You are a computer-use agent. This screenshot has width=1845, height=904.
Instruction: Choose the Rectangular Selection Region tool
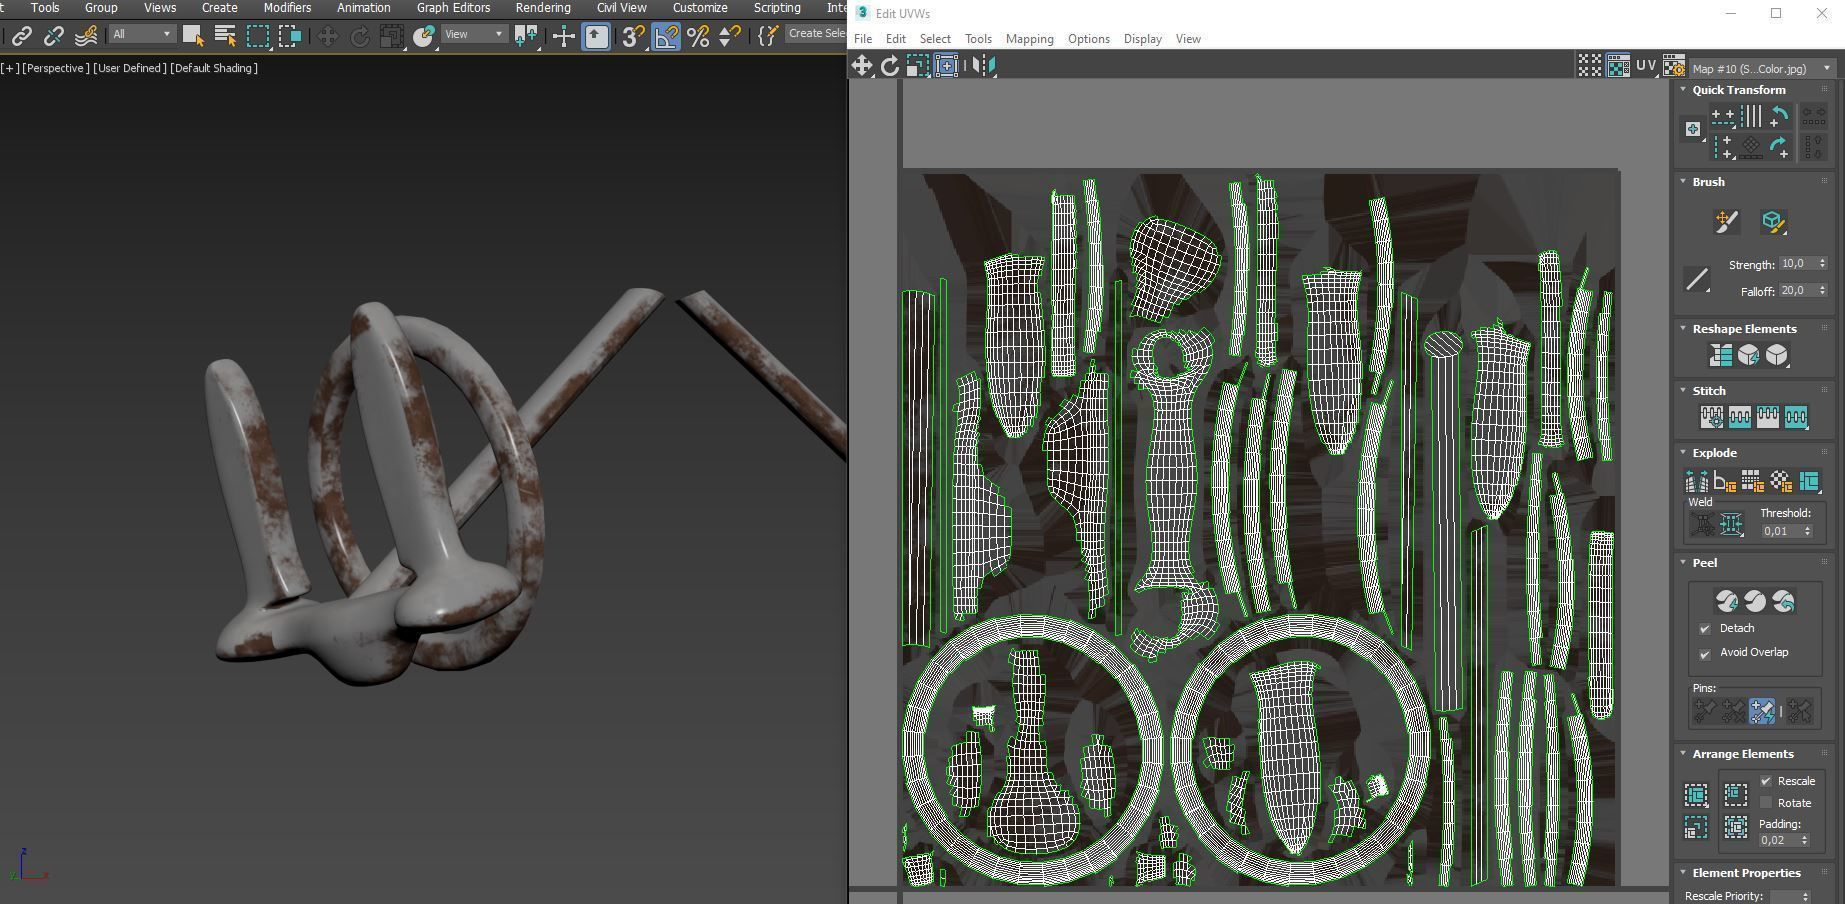(258, 37)
